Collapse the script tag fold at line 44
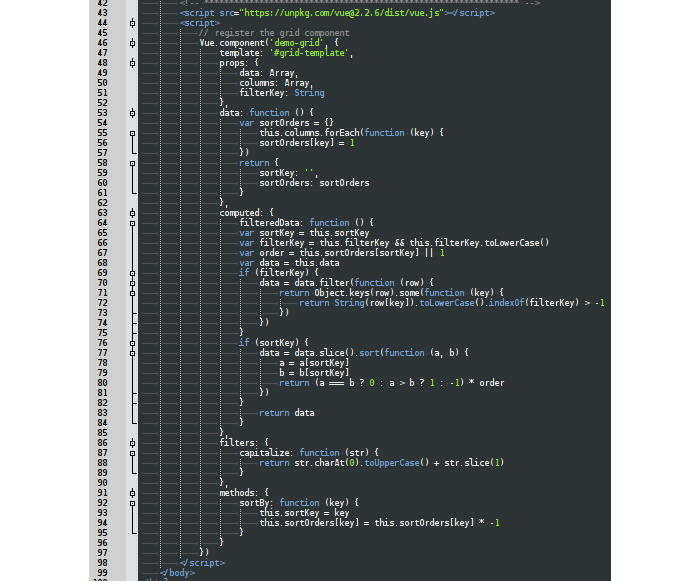This screenshot has width=700, height=581. [x=132, y=23]
